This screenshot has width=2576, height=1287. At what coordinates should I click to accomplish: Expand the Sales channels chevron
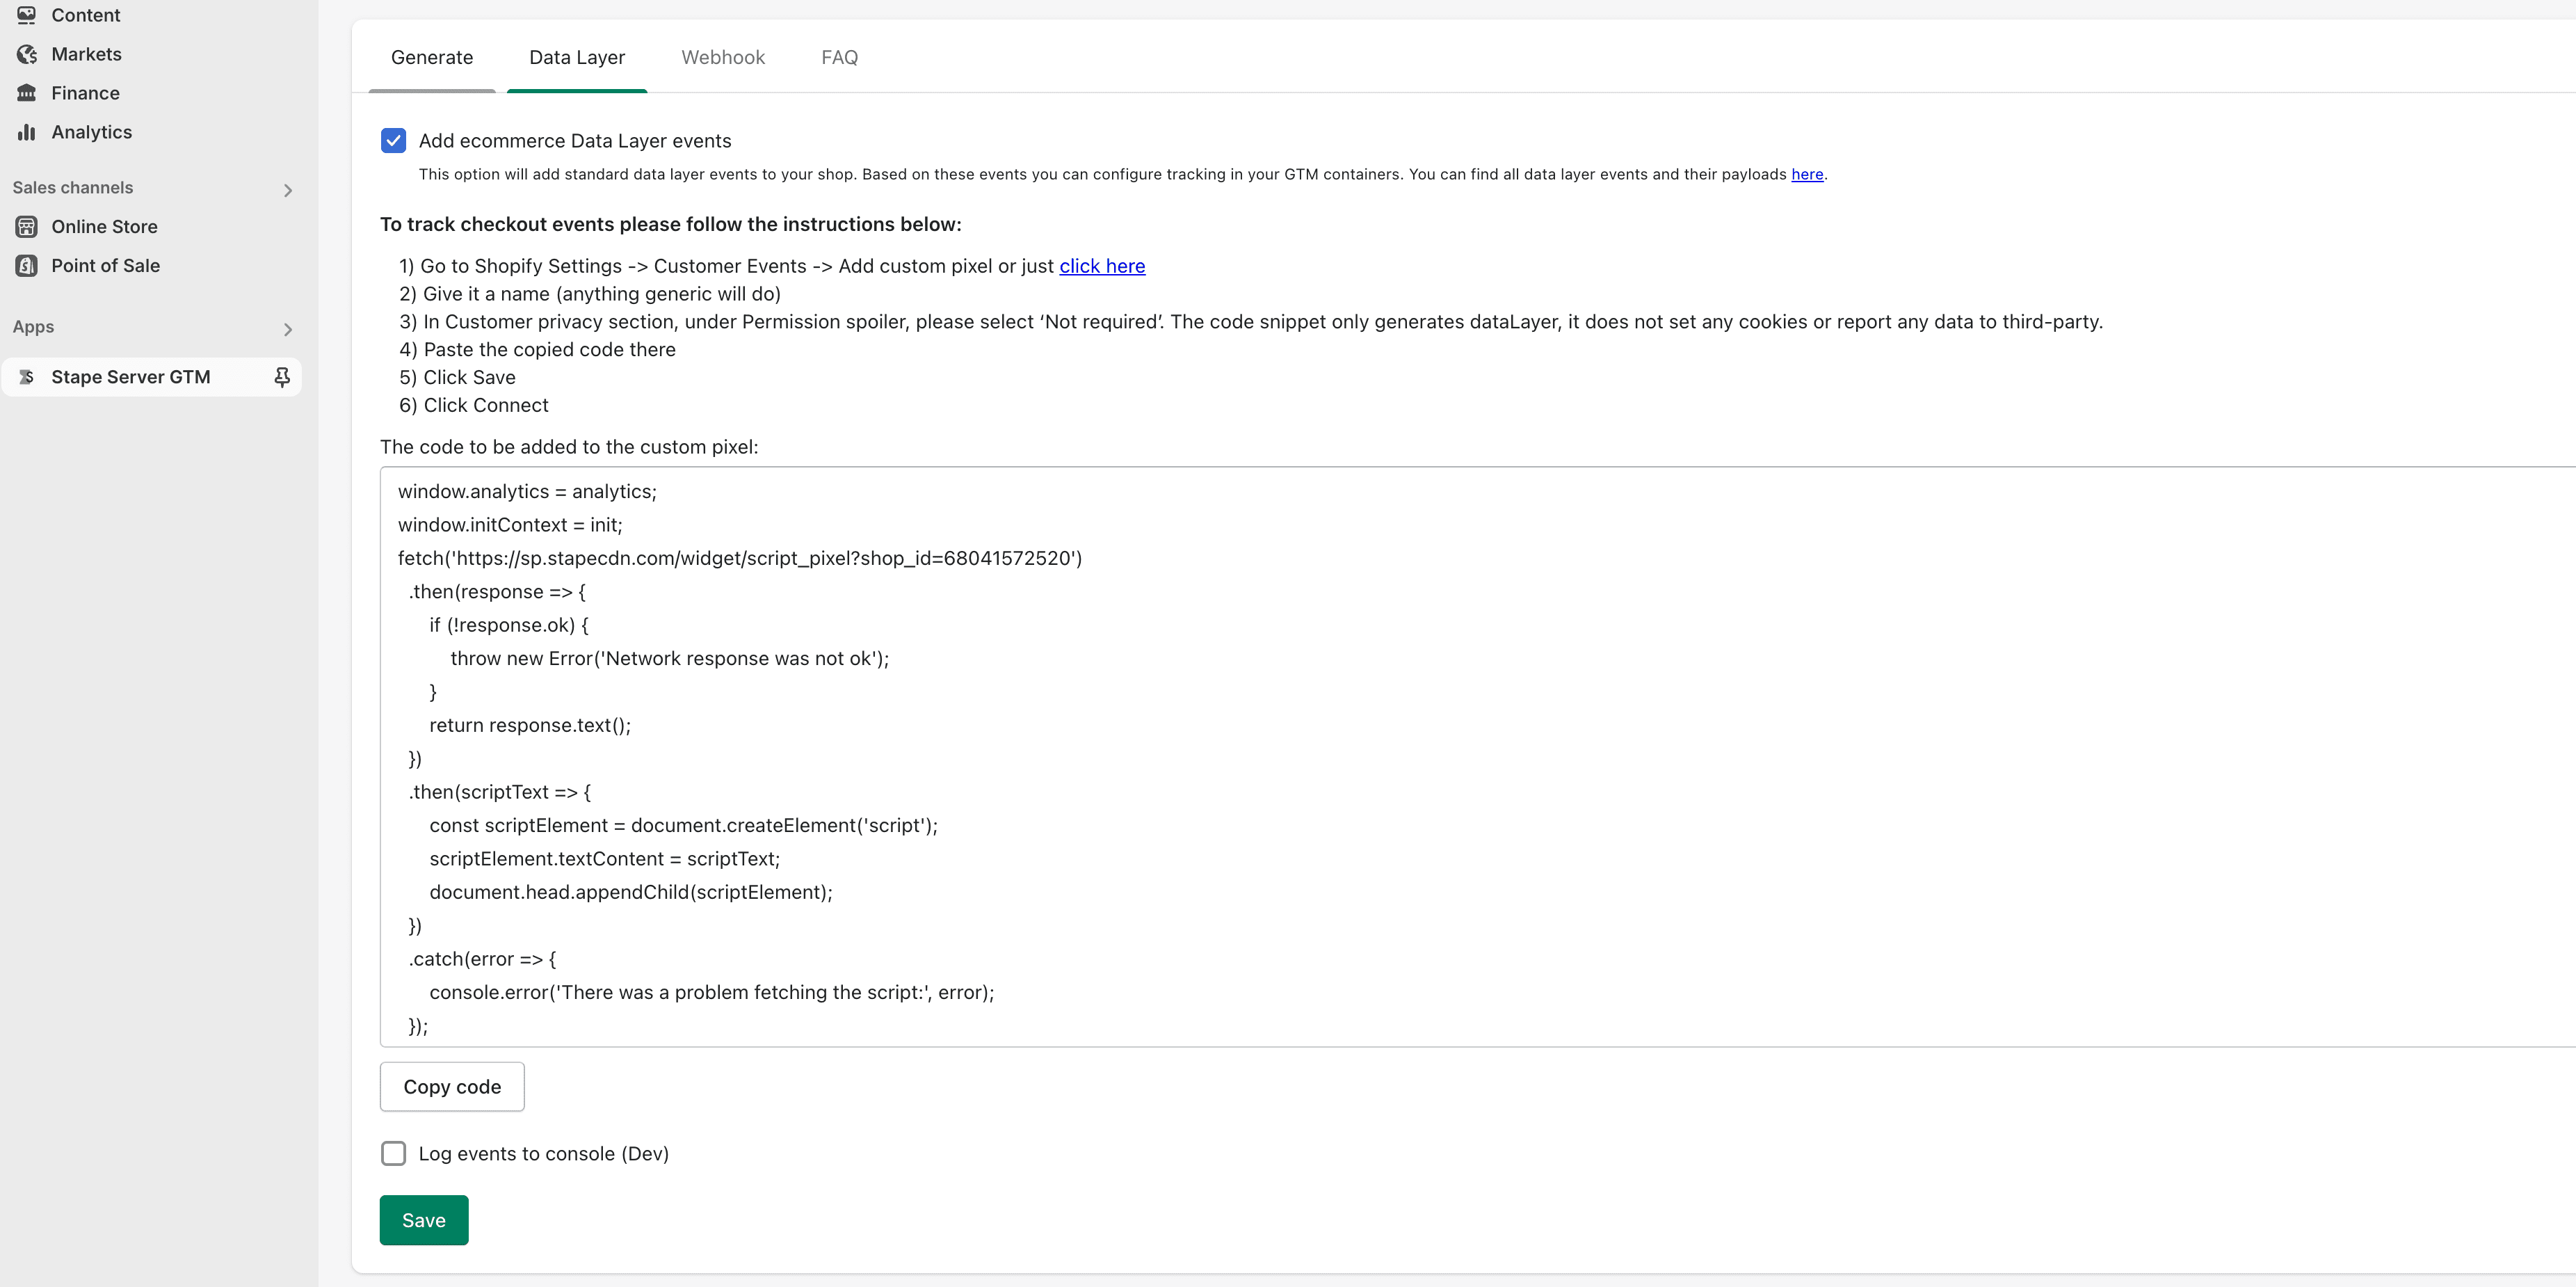point(288,190)
